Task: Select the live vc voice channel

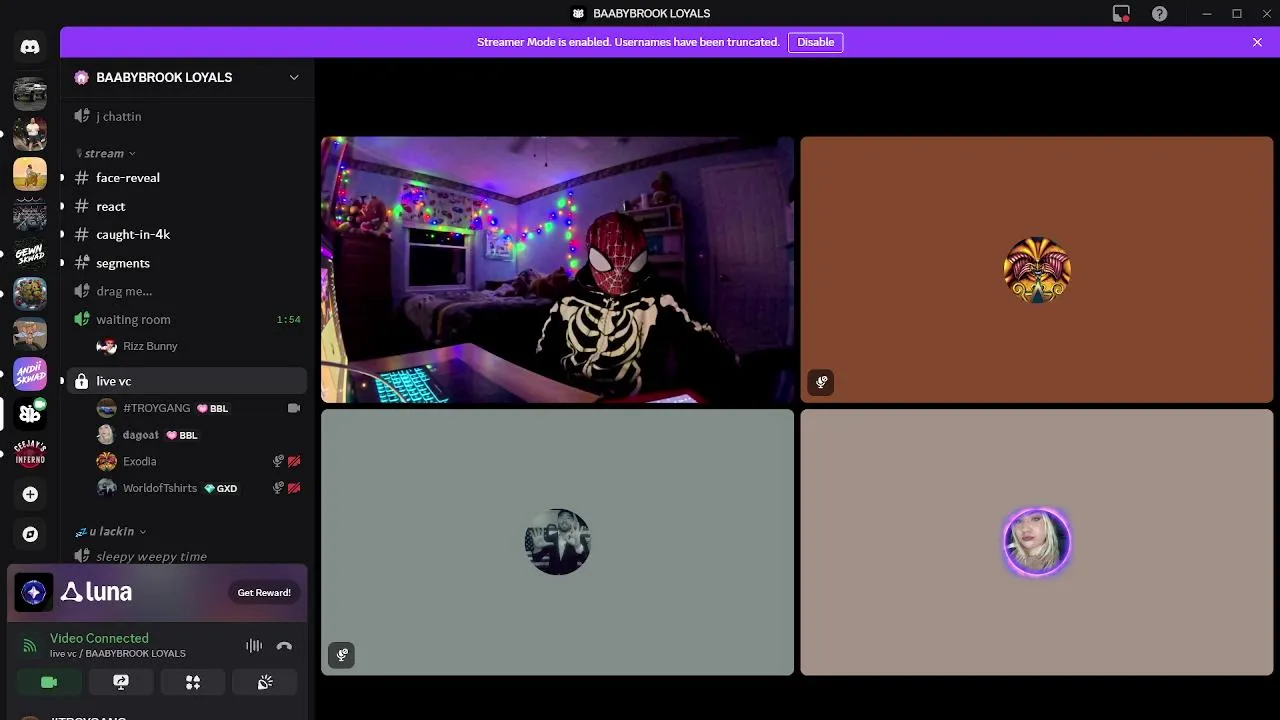Action: (186, 381)
